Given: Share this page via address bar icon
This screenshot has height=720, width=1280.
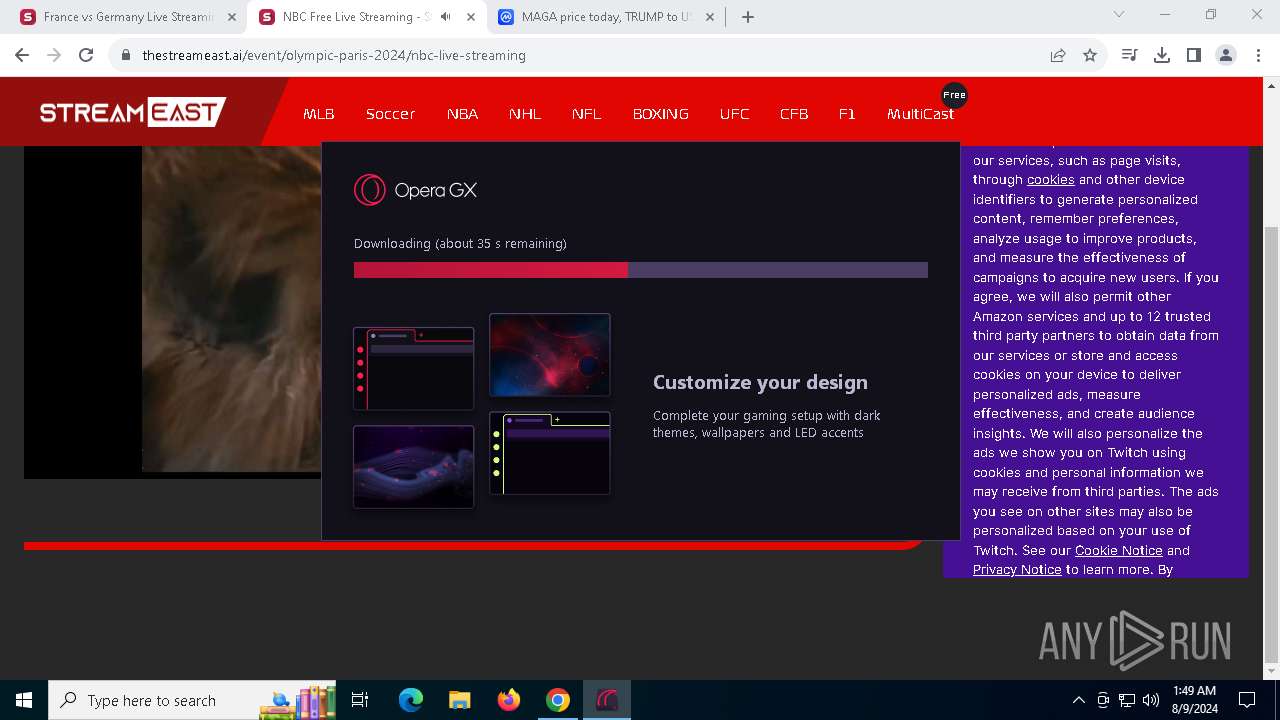Looking at the screenshot, I should click(1058, 55).
